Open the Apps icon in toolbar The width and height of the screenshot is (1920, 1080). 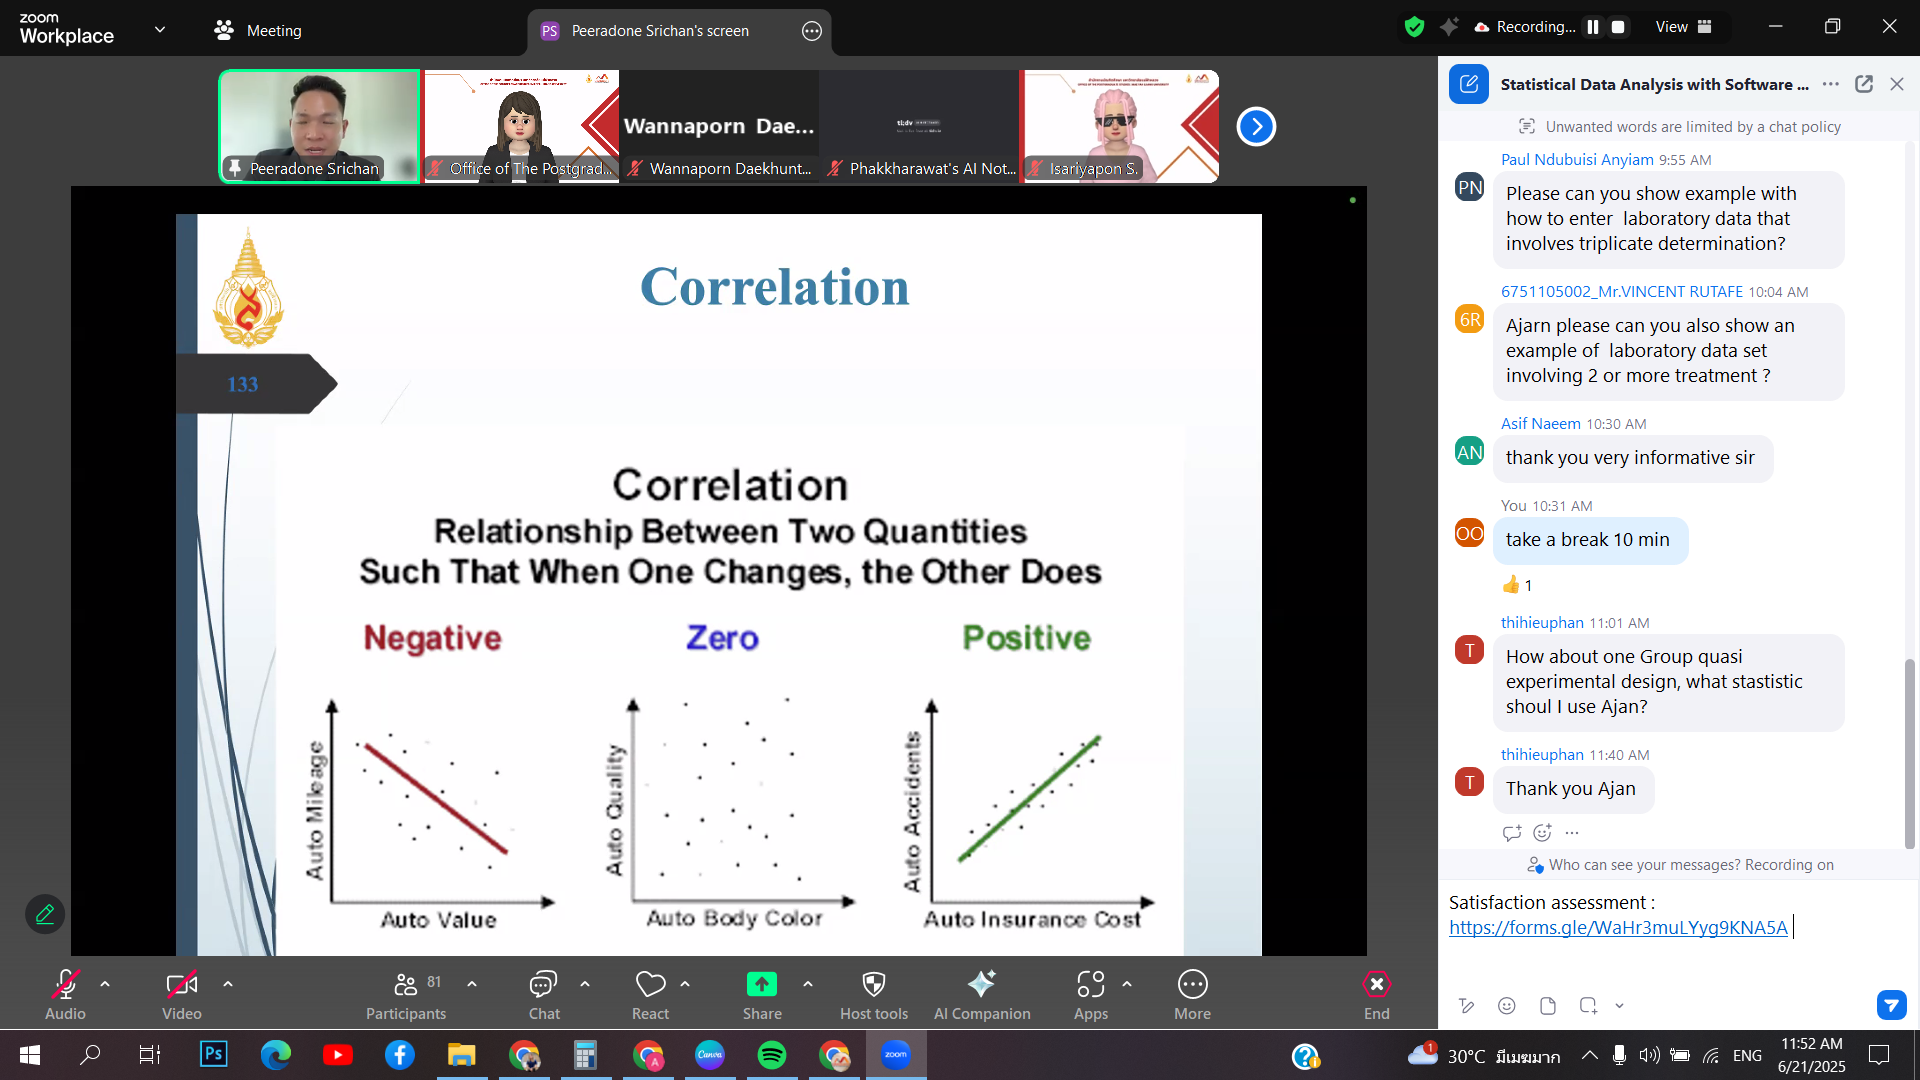click(1090, 985)
